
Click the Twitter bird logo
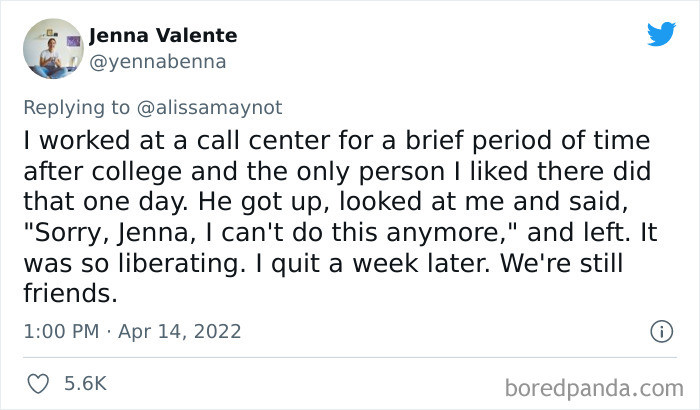pos(661,36)
